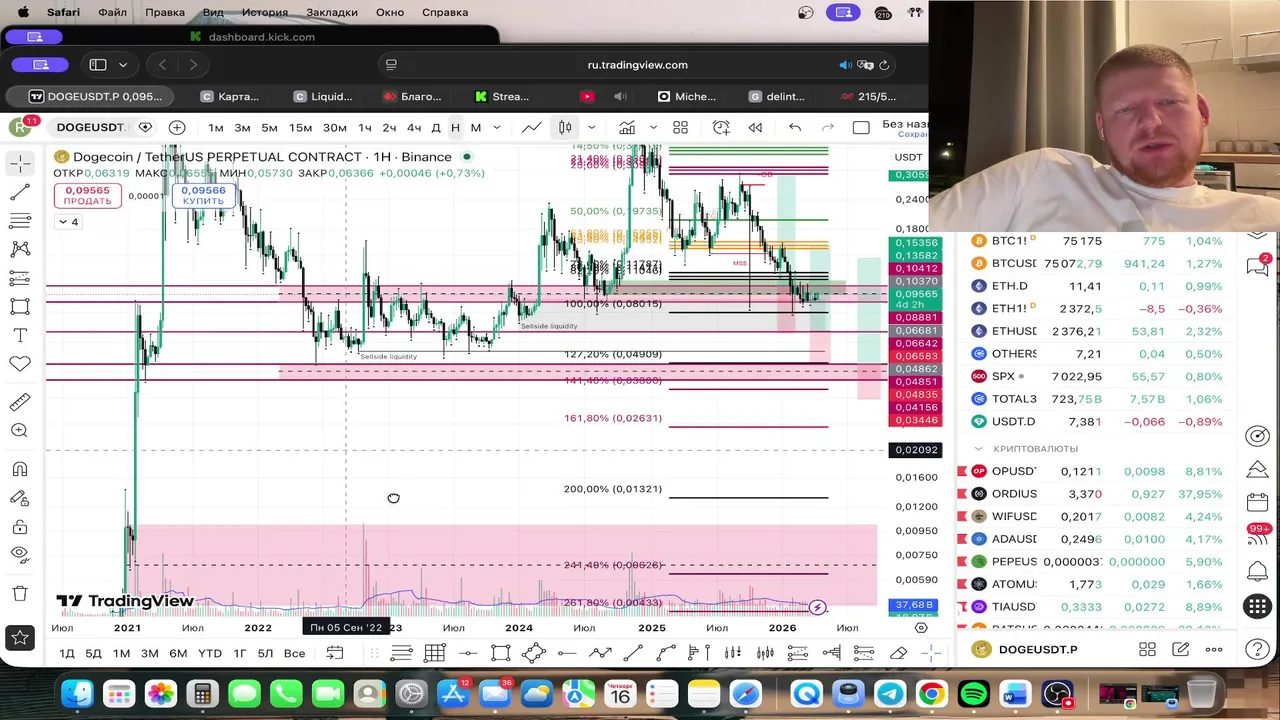Expand the collapsed indicators legend '4'
Image resolution: width=1280 pixels, height=720 pixels.
[67, 222]
